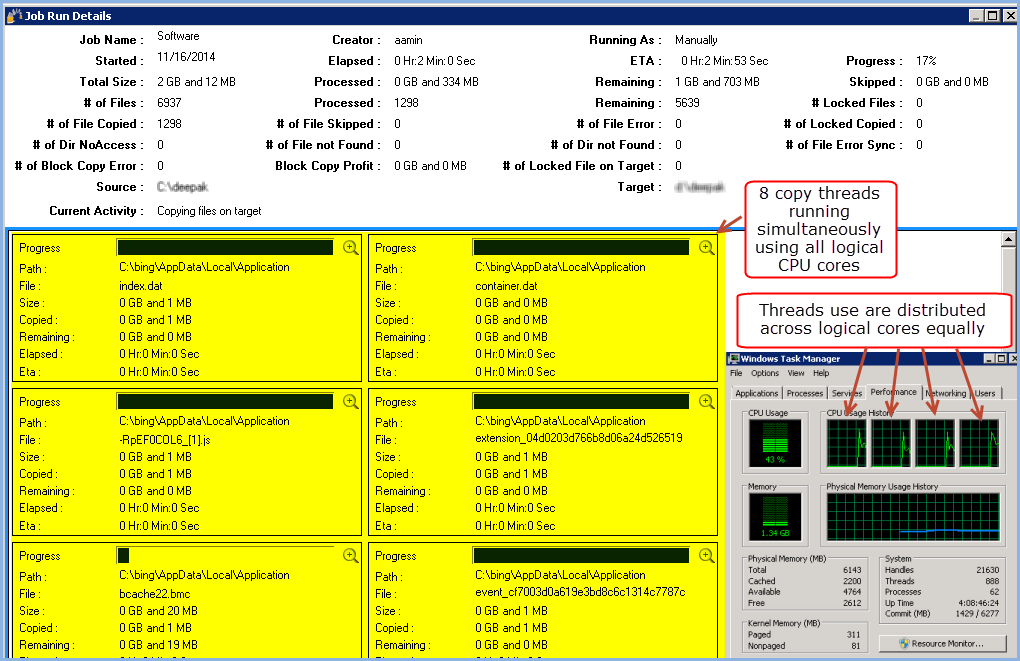Image resolution: width=1020 pixels, height=661 pixels.
Task: Click Elapsed value 0 Hr:2 Min:0 Sec
Action: point(435,61)
